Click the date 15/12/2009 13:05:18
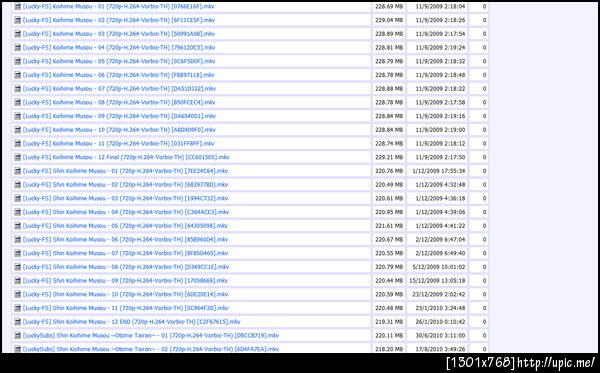The image size is (600, 373). (x=437, y=280)
